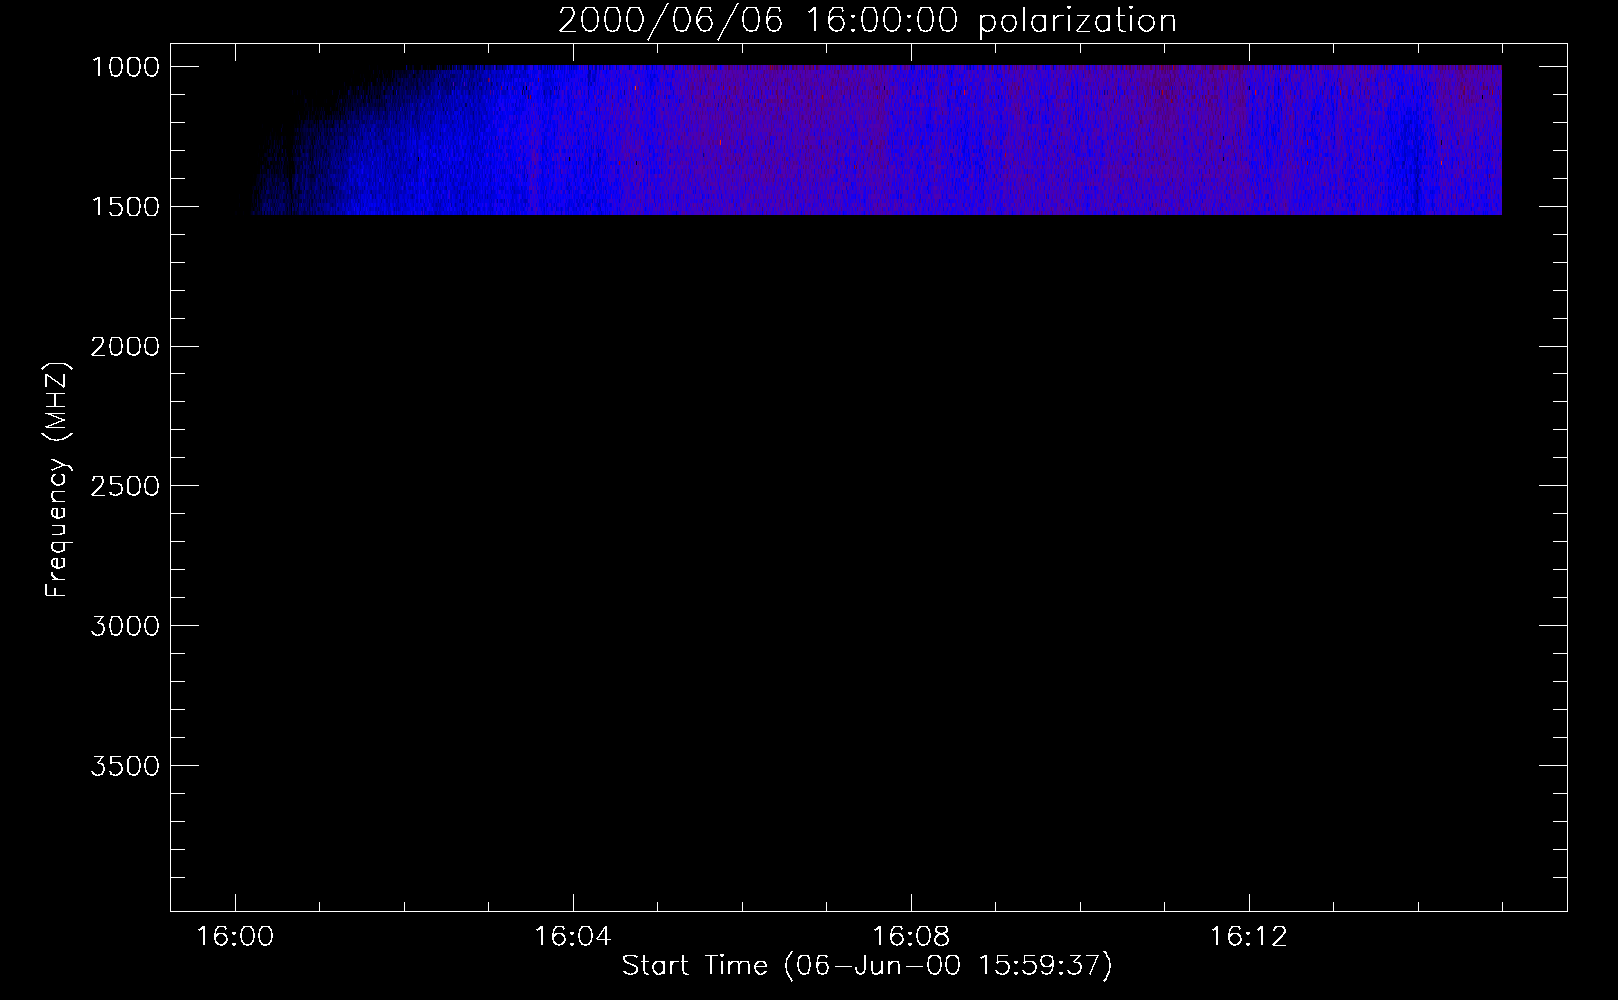
Task: Click the 1500 frequency tick label
Action: [x=125, y=207]
